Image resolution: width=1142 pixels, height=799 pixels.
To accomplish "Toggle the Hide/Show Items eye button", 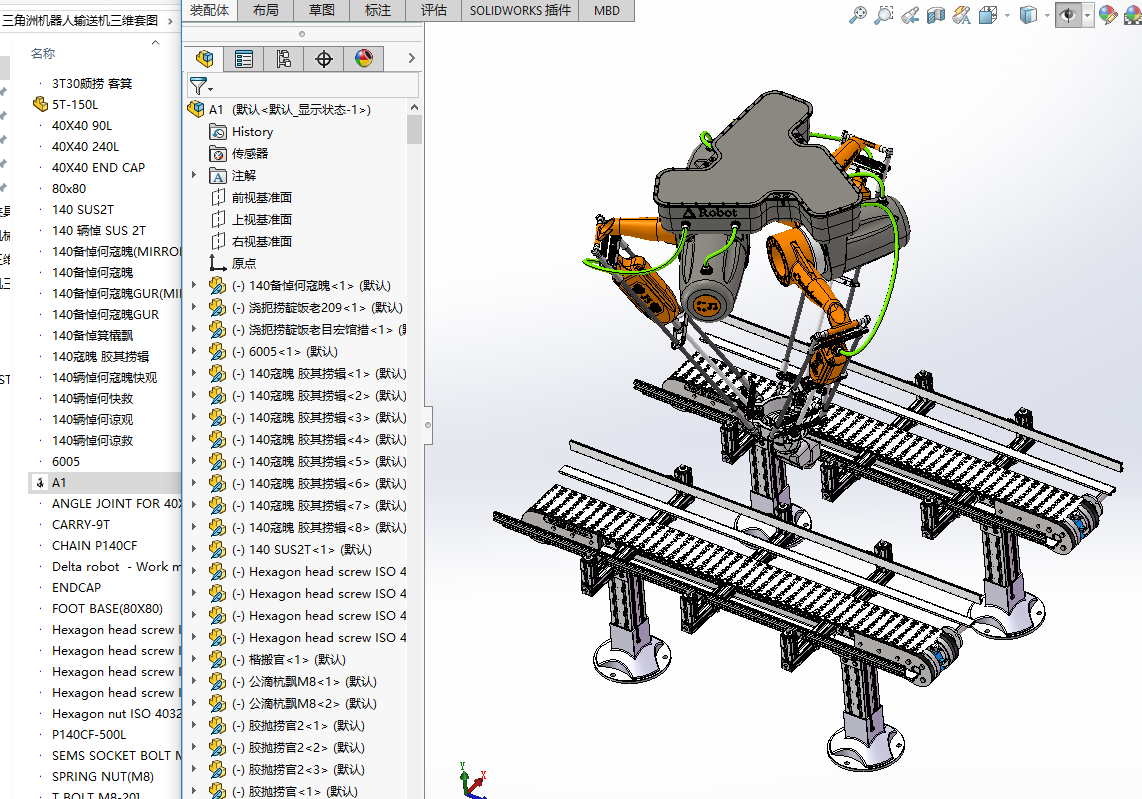I will point(1069,14).
